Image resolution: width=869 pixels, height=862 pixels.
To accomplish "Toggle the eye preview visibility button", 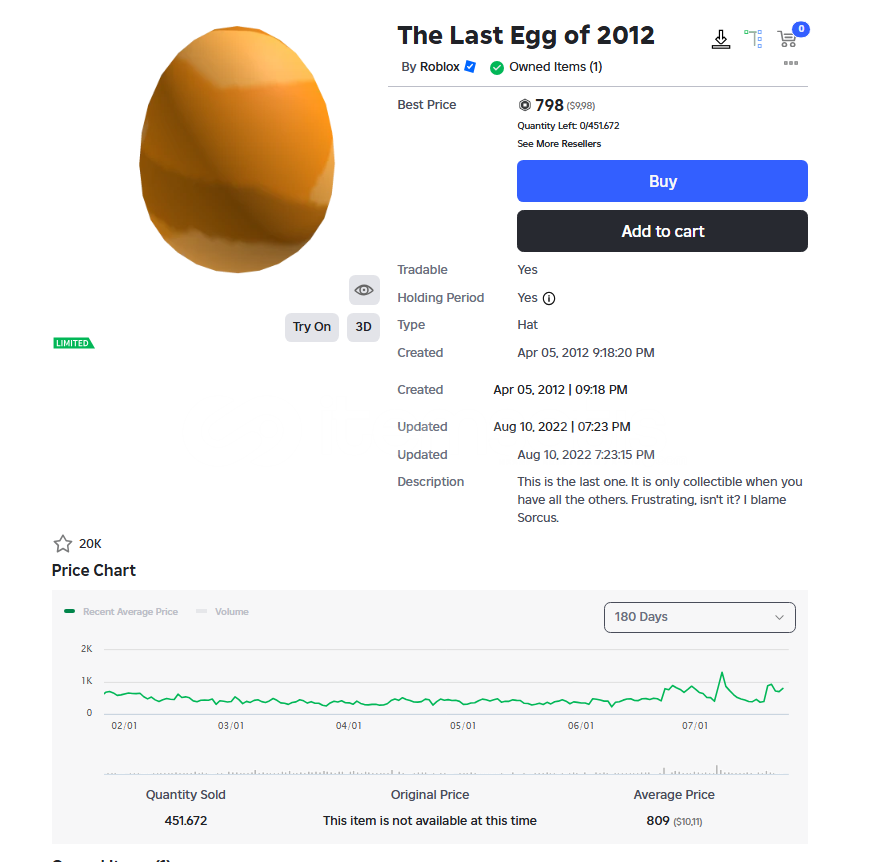I will pyautogui.click(x=364, y=290).
